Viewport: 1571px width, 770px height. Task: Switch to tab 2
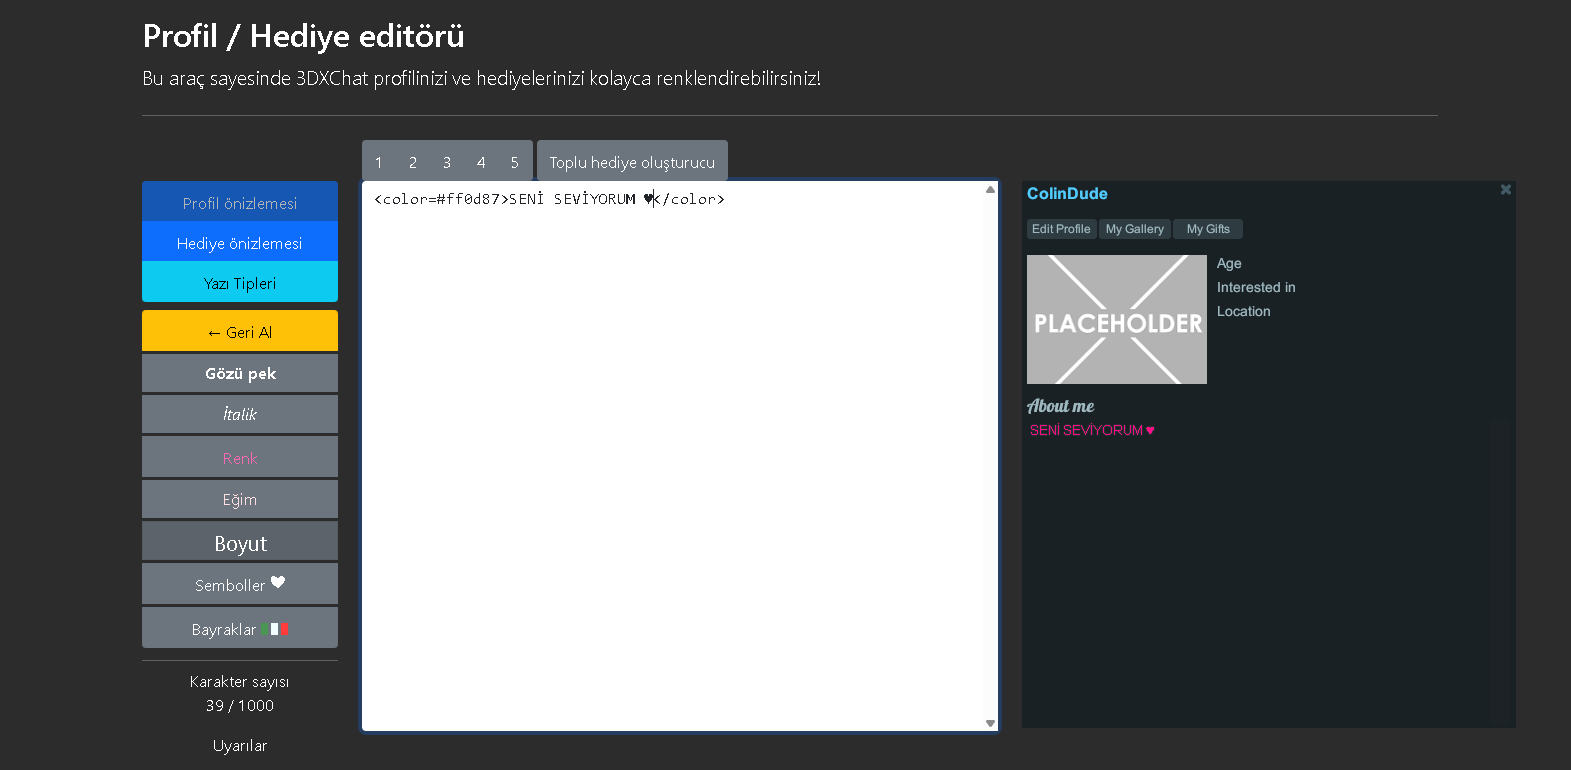tap(413, 162)
